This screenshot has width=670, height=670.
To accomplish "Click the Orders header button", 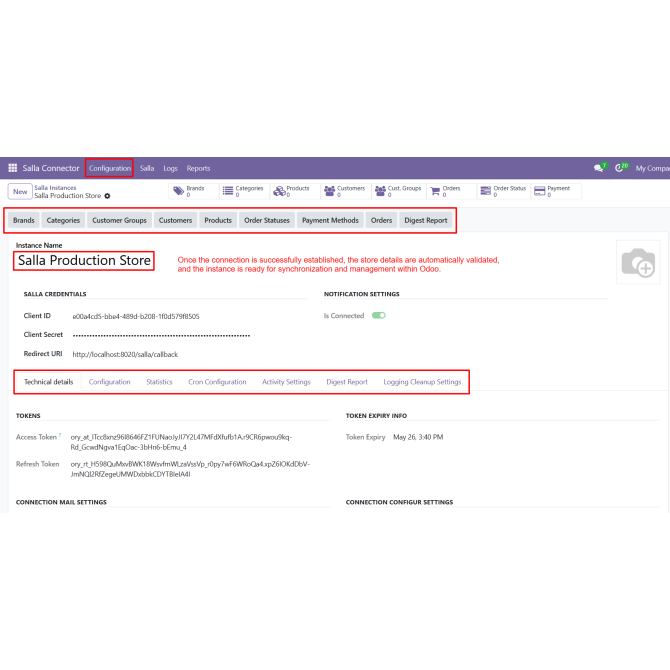I will pyautogui.click(x=381, y=220).
